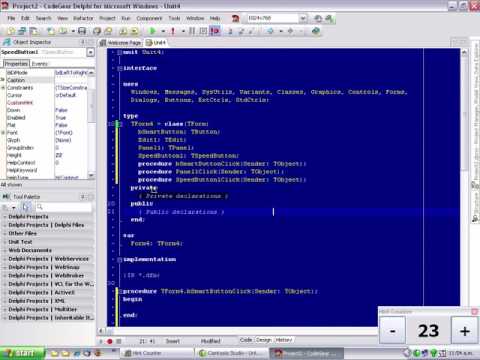Click the Save Desktop icon beside layout combo
The height and width of the screenshot is (360, 480).
point(318,18)
